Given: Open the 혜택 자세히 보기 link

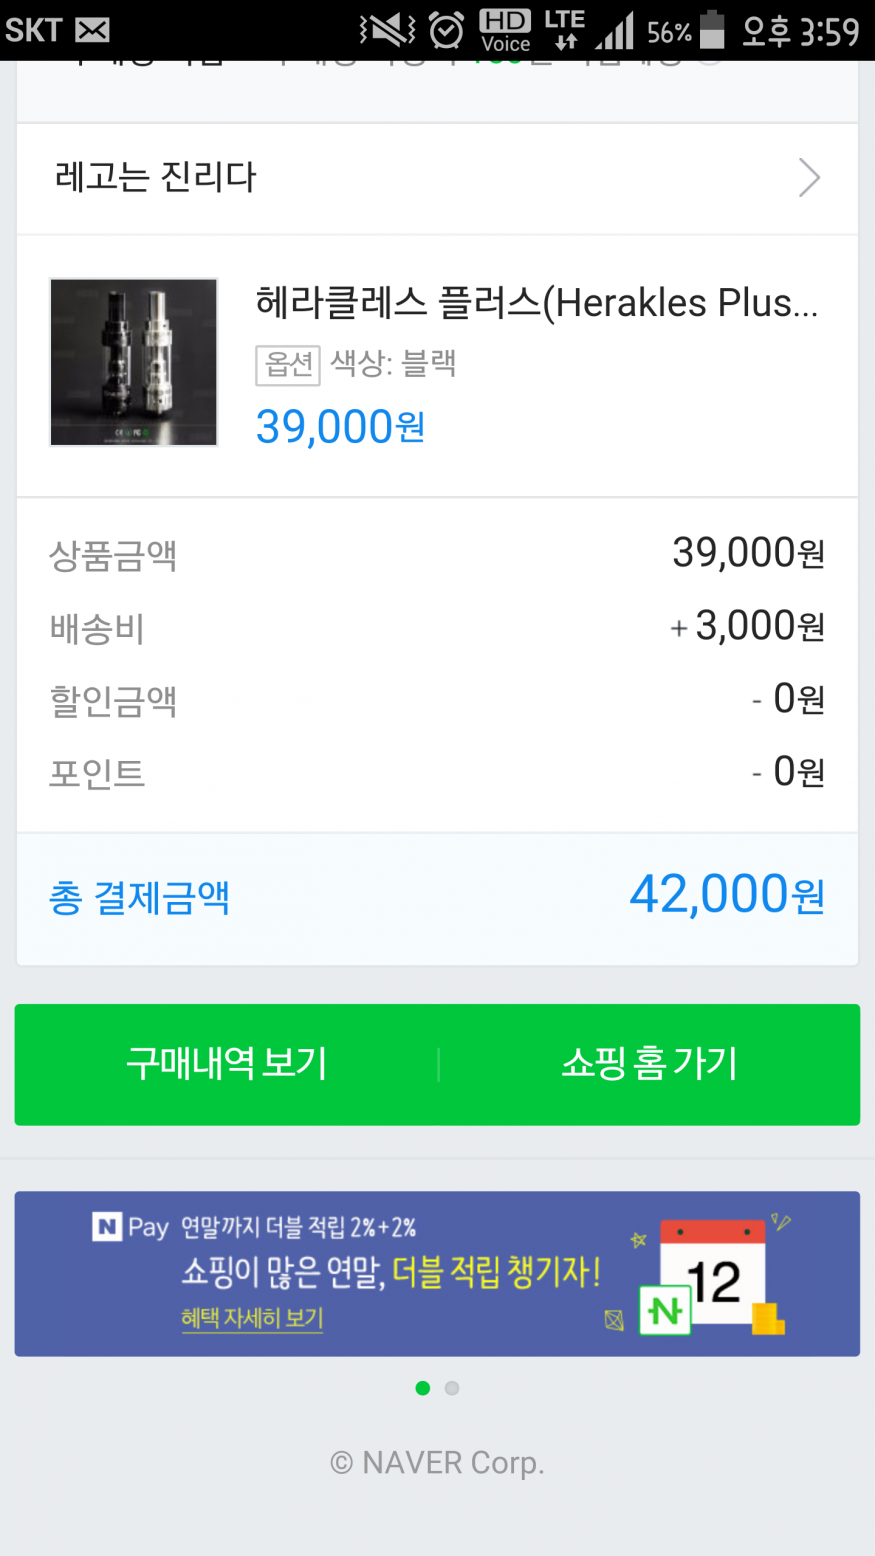Looking at the screenshot, I should 252,1318.
